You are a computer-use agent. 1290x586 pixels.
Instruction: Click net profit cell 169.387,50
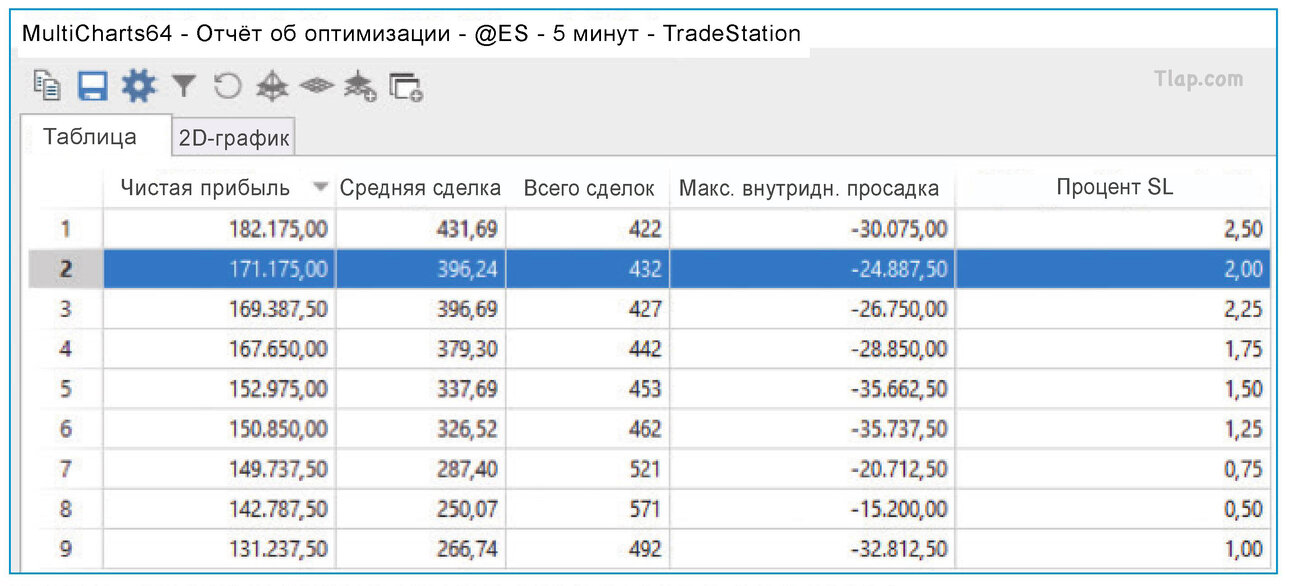click(219, 309)
